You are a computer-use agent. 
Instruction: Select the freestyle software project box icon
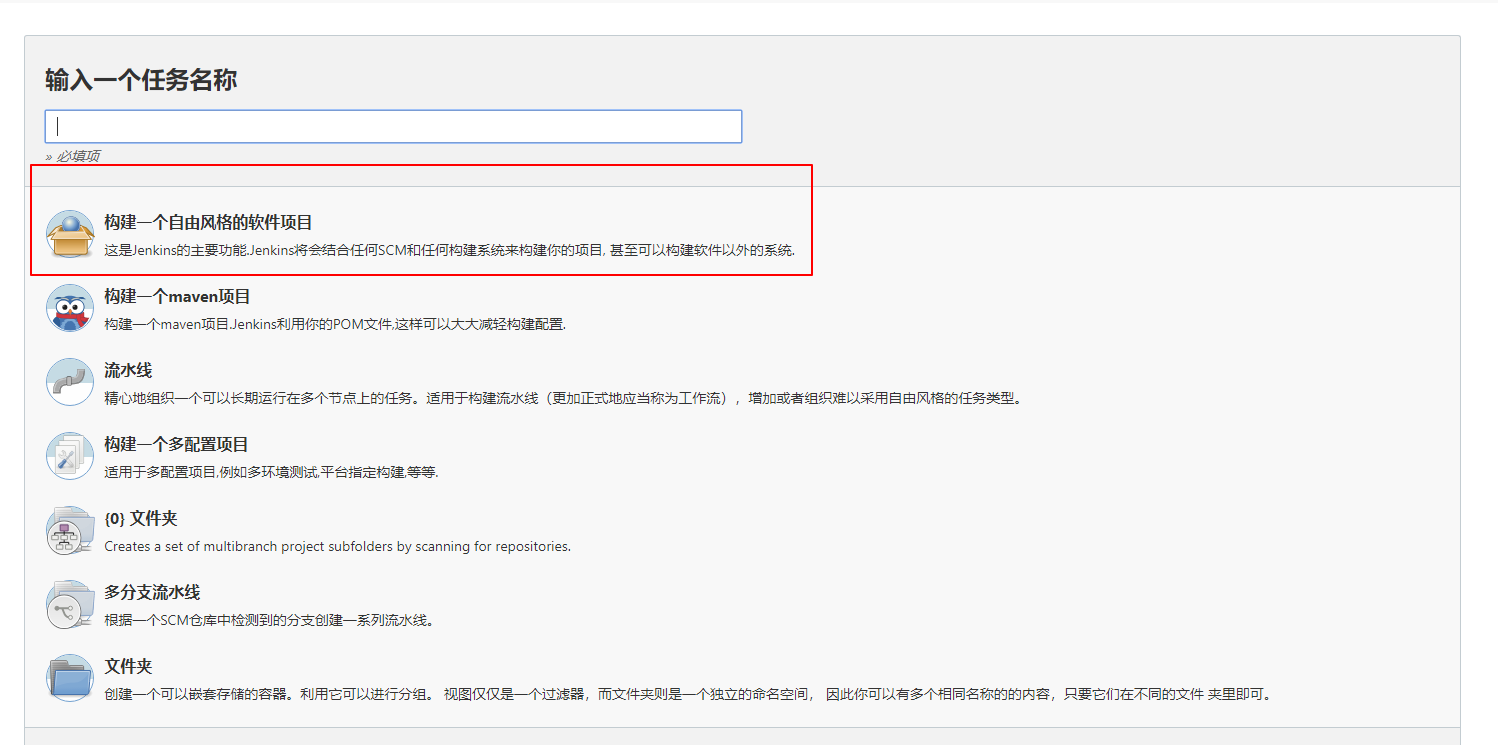point(70,234)
